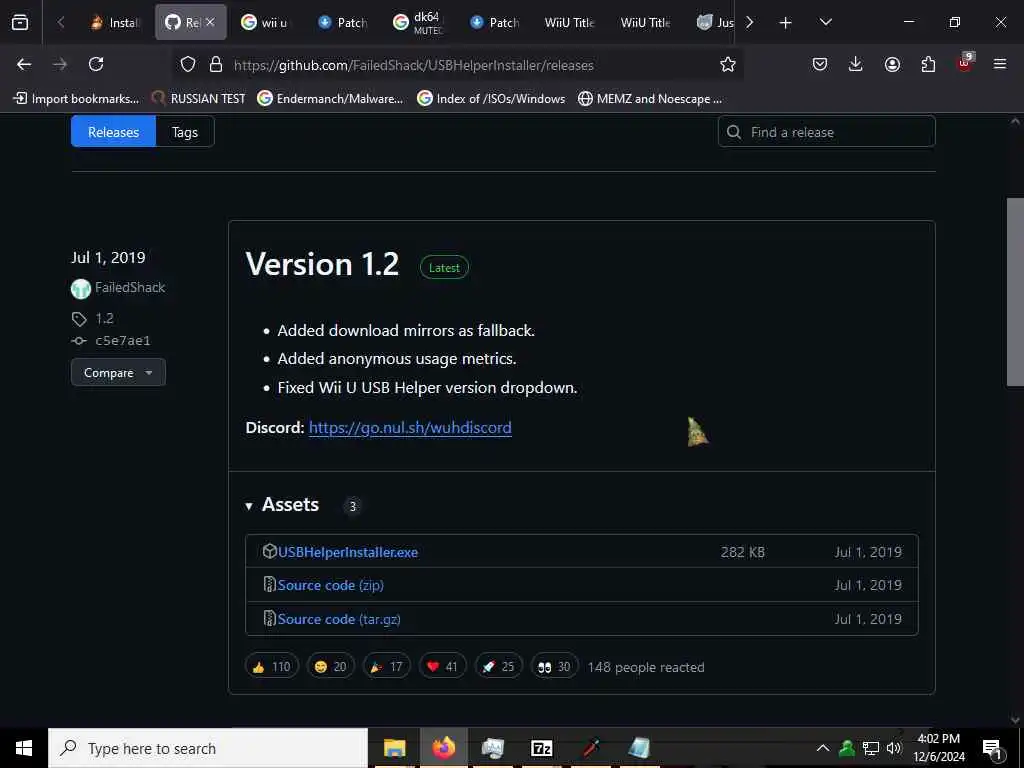Image resolution: width=1024 pixels, height=768 pixels.
Task: Open a new tab with plus button
Action: point(786,23)
